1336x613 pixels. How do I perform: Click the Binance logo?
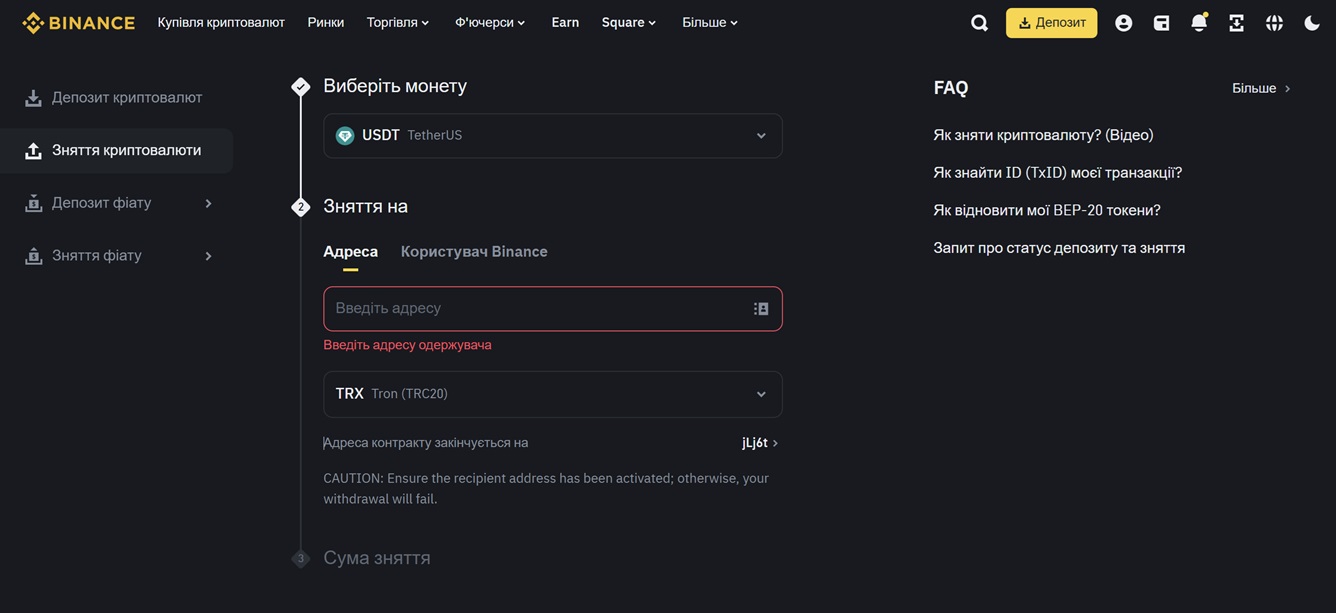(x=78, y=22)
